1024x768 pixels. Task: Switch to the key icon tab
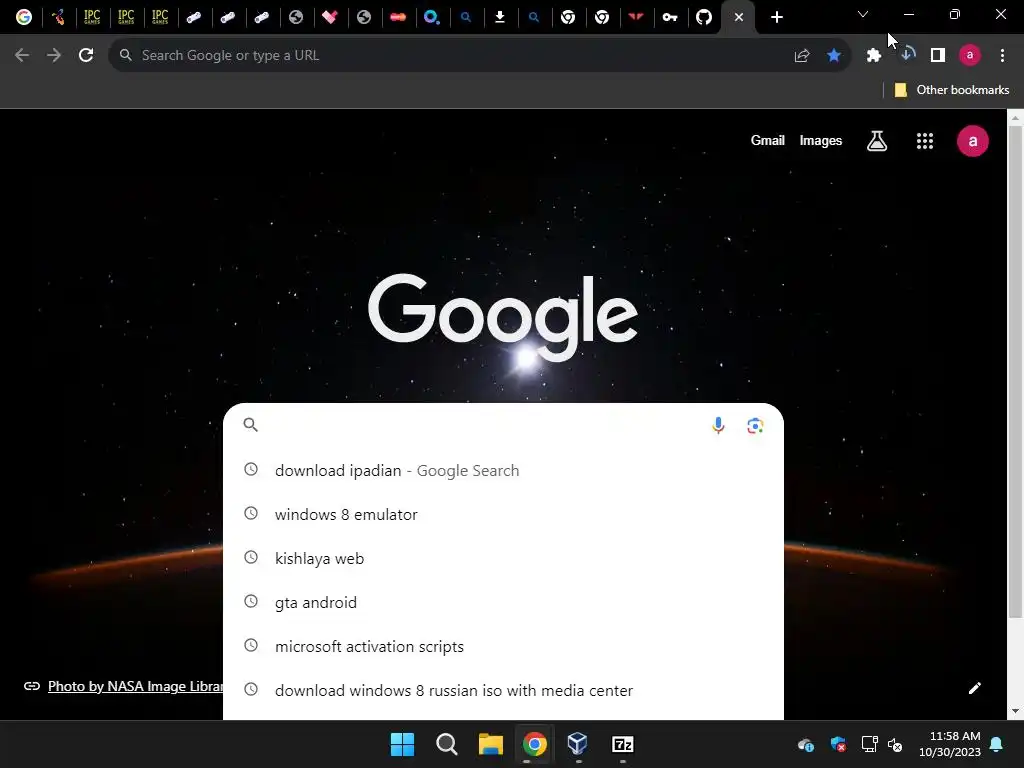coord(670,17)
